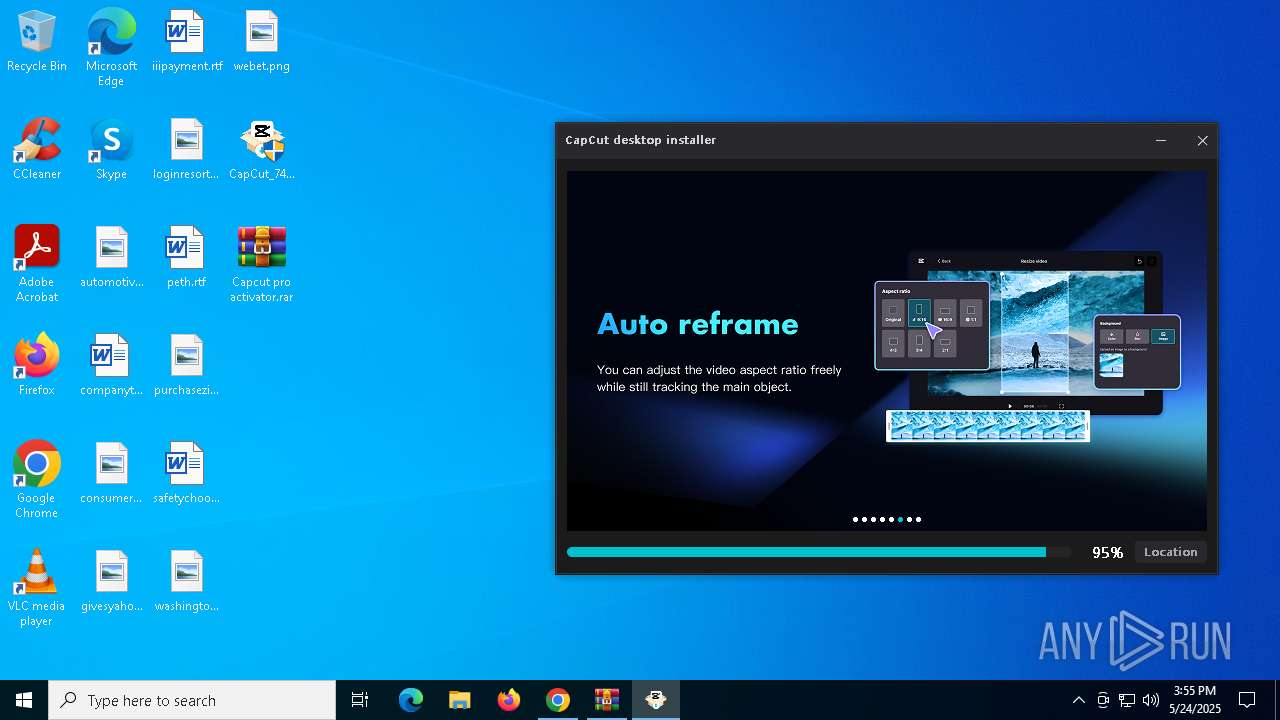The image size is (1280, 720).
Task: Select the loginresort image file icon
Action: pos(187,150)
